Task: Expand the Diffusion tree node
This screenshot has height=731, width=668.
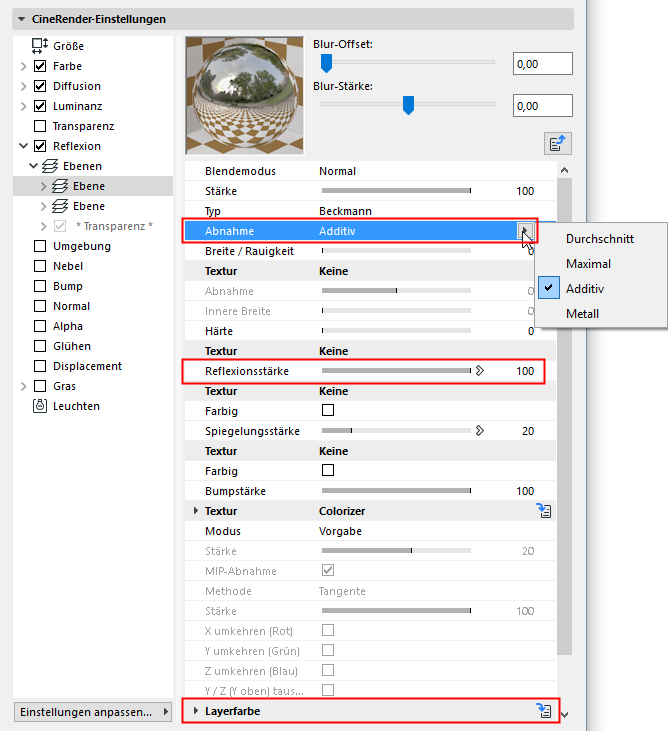Action: click(x=24, y=86)
